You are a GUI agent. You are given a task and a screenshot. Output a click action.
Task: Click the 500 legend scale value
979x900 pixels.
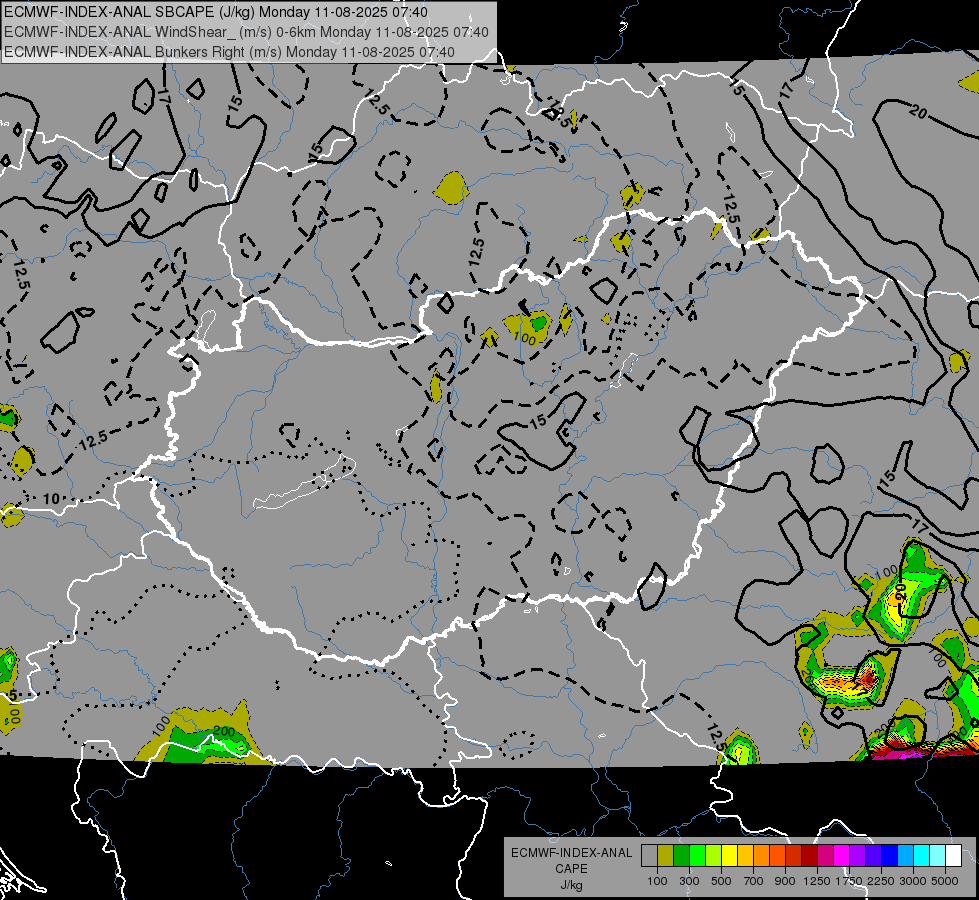click(x=721, y=881)
